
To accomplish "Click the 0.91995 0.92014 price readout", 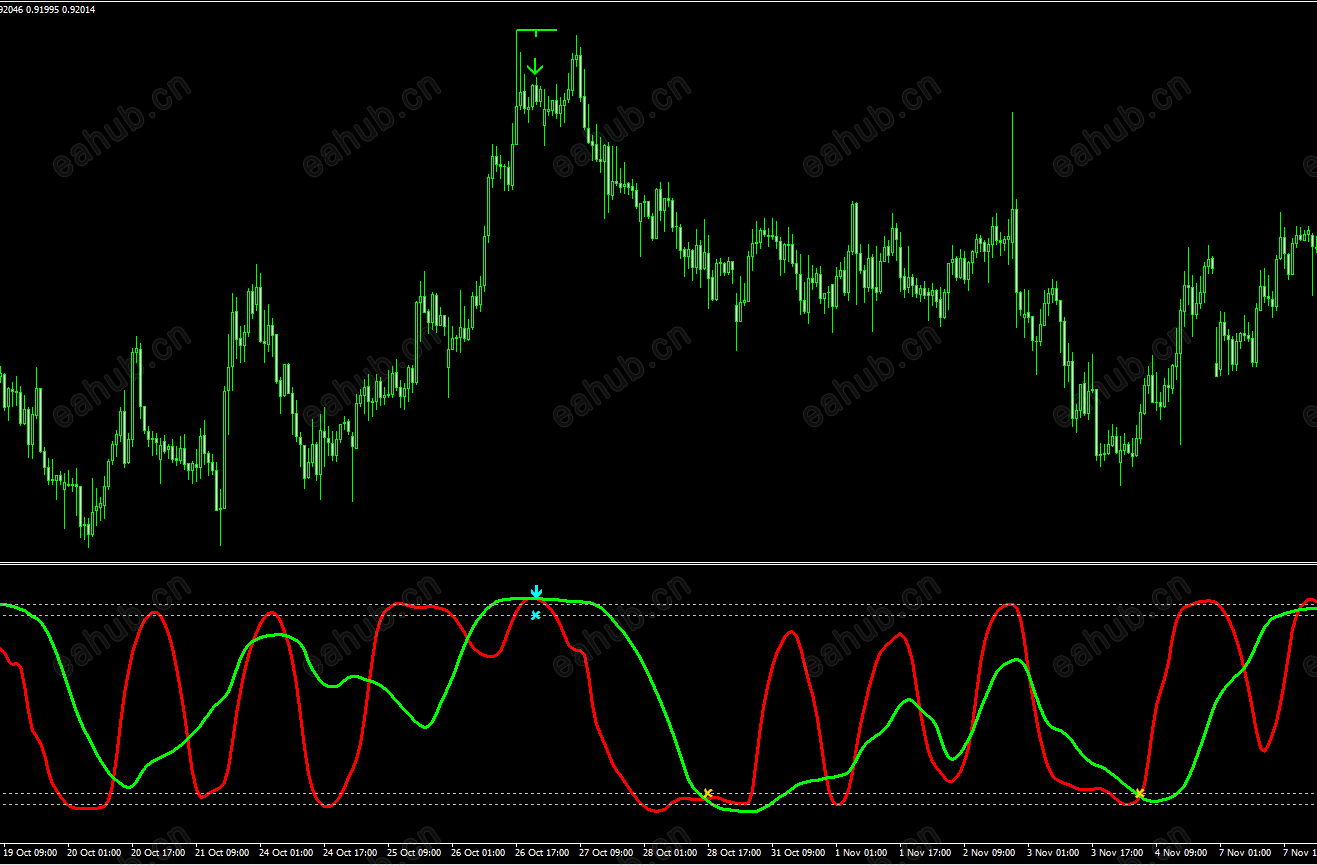I will tap(61, 9).
